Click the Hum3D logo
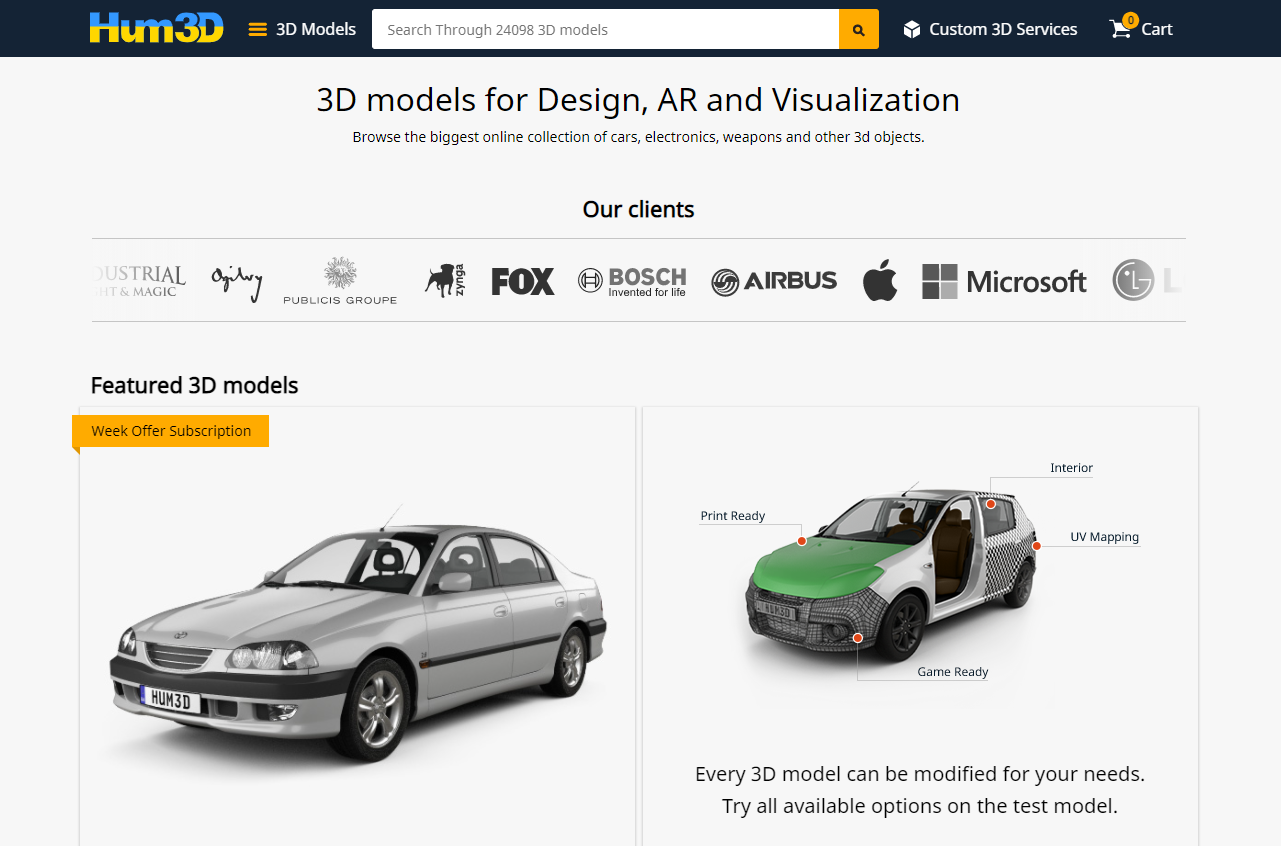 pyautogui.click(x=156, y=28)
